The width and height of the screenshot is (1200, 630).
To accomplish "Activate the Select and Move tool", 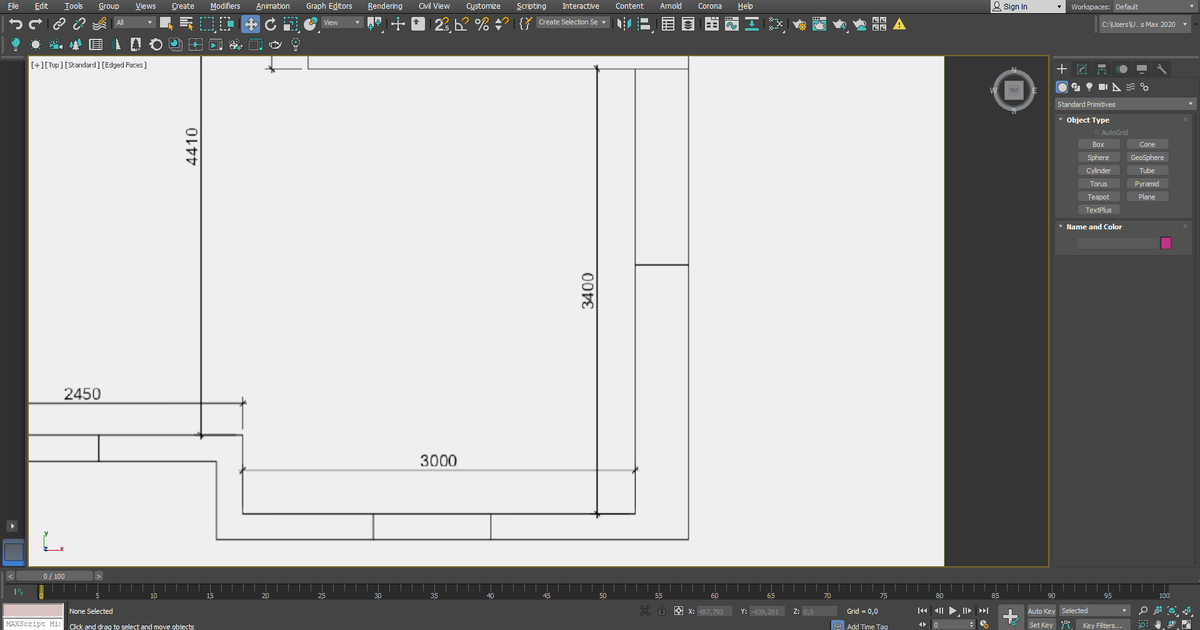I will (250, 24).
